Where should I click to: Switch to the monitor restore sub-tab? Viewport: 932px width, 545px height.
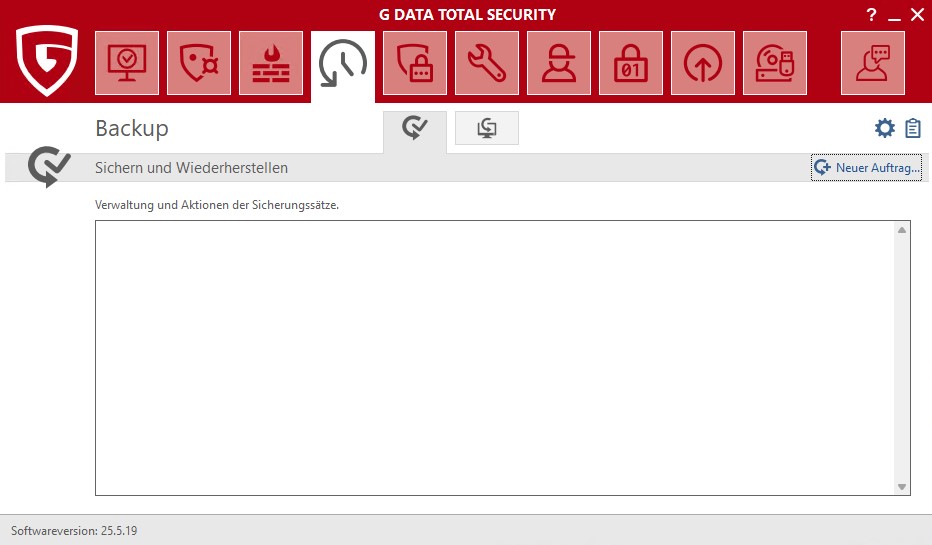(x=487, y=129)
